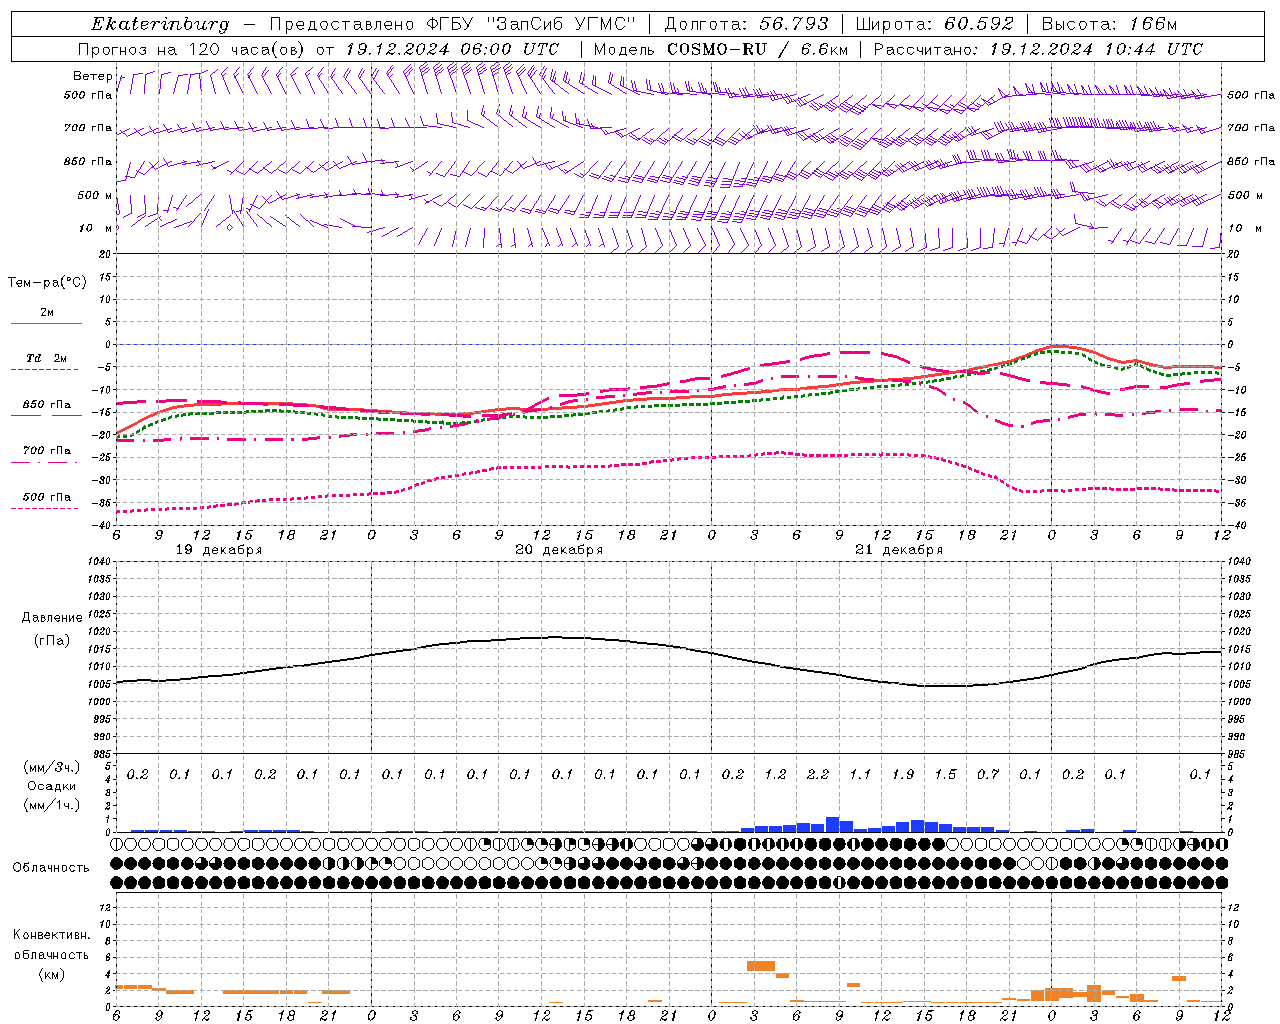This screenshot has width=1280, height=1024.
Task: Click '850 гПа' temperature legend entry
Action: (x=46, y=405)
